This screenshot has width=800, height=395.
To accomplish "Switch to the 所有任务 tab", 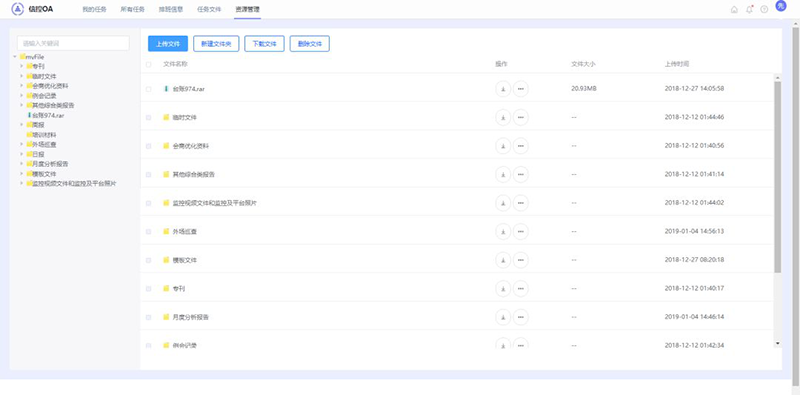I will [x=133, y=9].
